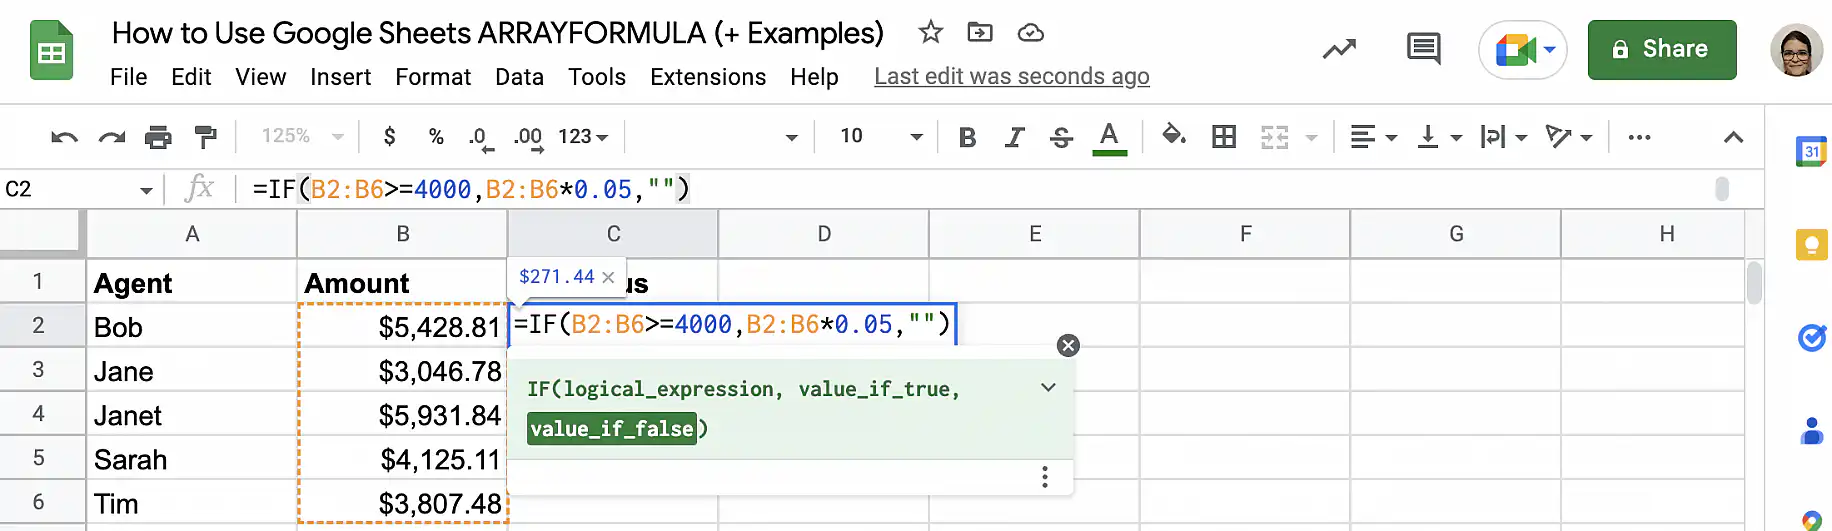The height and width of the screenshot is (531, 1832).
Task: Open the Tools menu
Action: (x=597, y=77)
